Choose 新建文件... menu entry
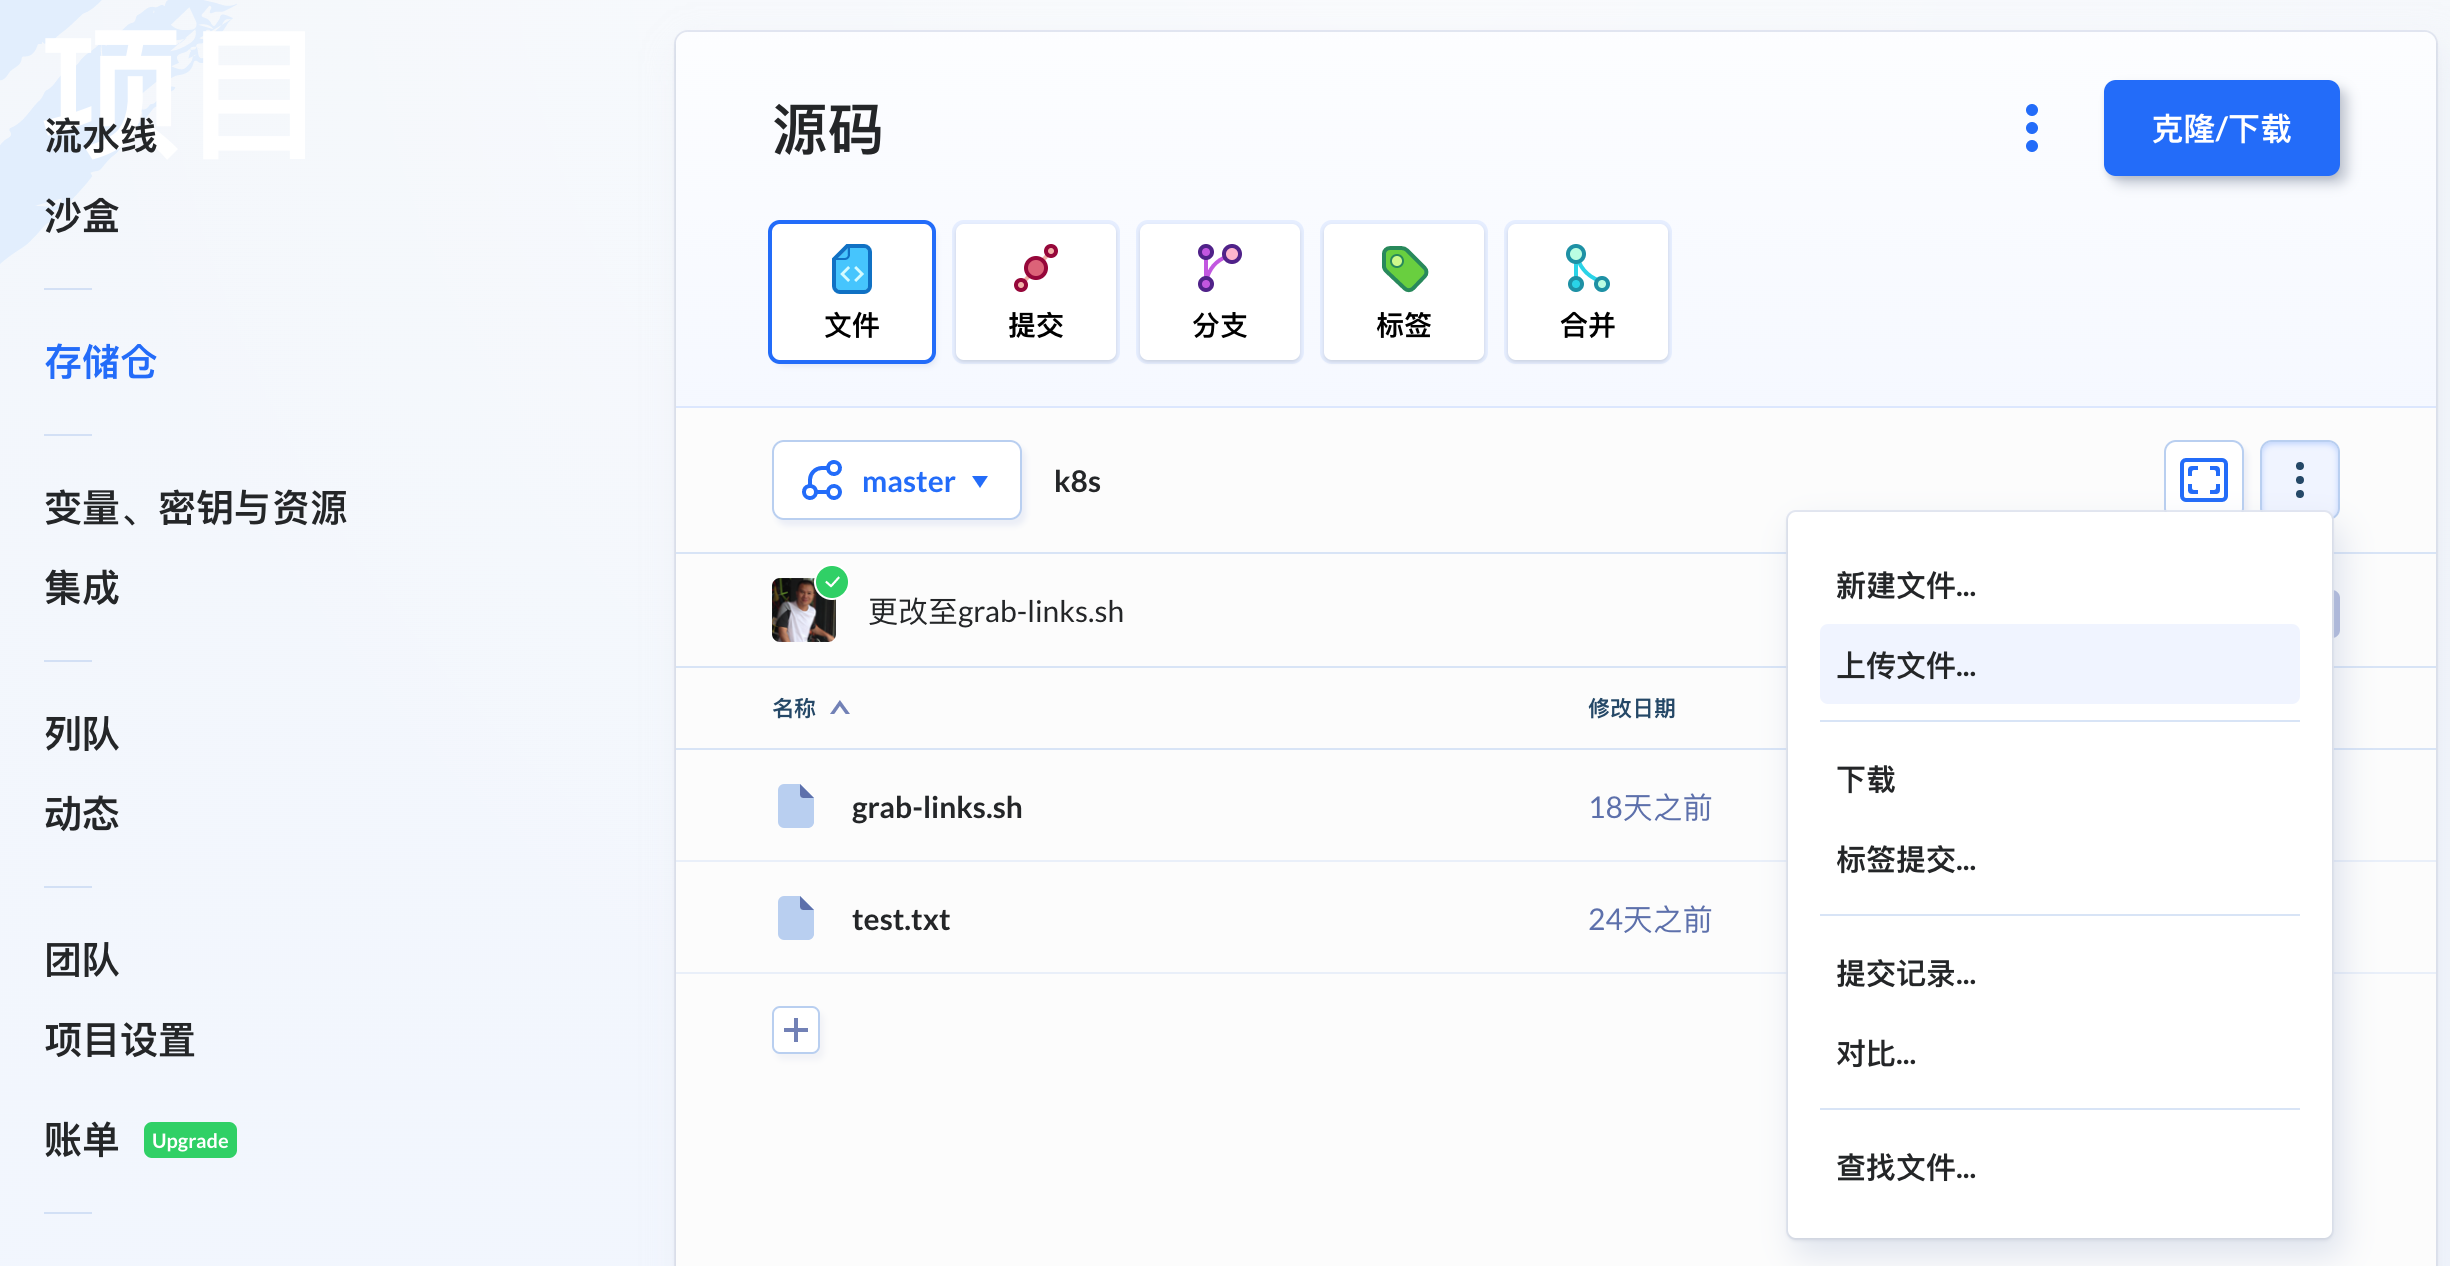Image resolution: width=2450 pixels, height=1266 pixels. [x=1905, y=585]
